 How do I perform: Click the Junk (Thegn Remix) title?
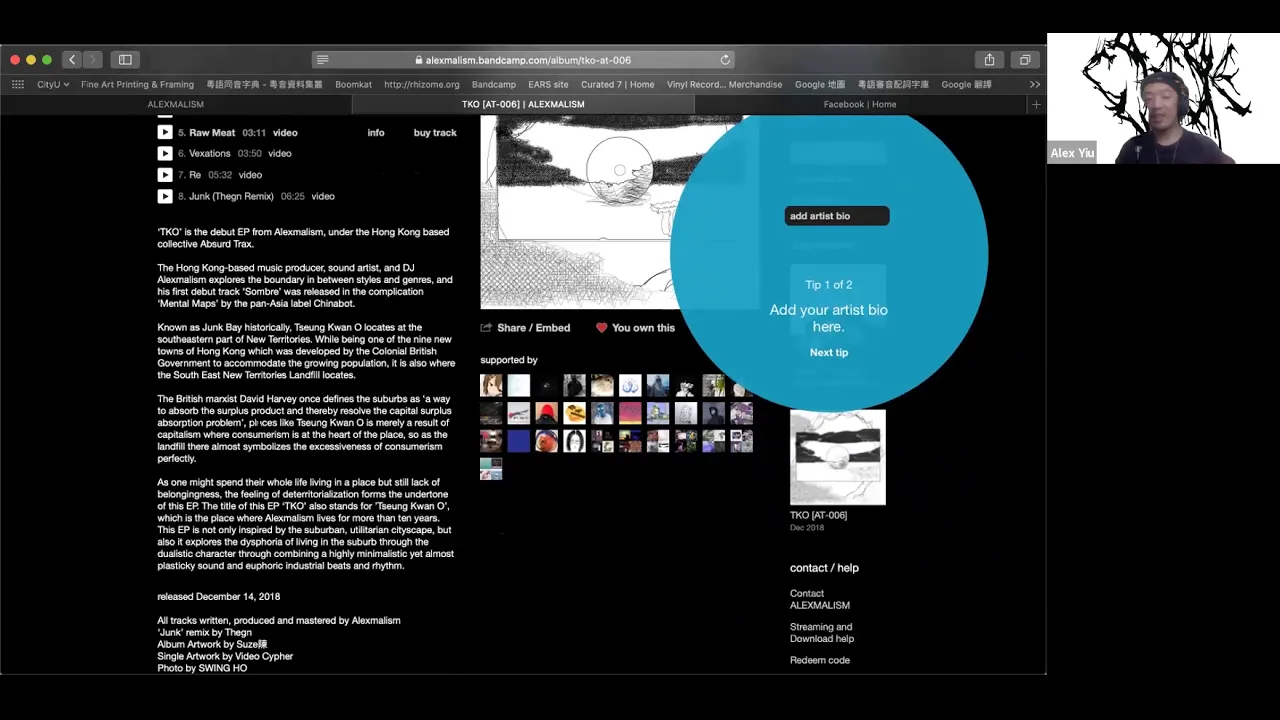coord(231,197)
